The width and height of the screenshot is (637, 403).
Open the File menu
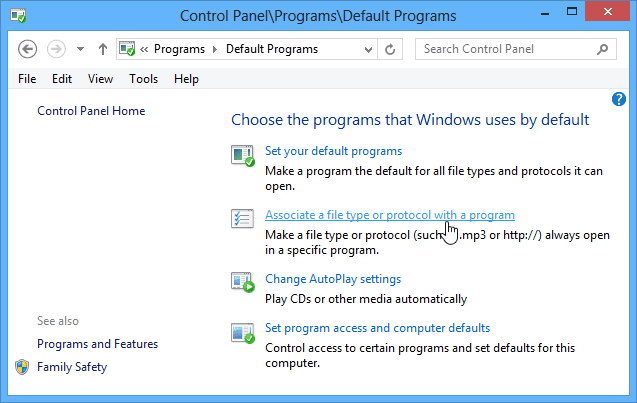(x=27, y=79)
